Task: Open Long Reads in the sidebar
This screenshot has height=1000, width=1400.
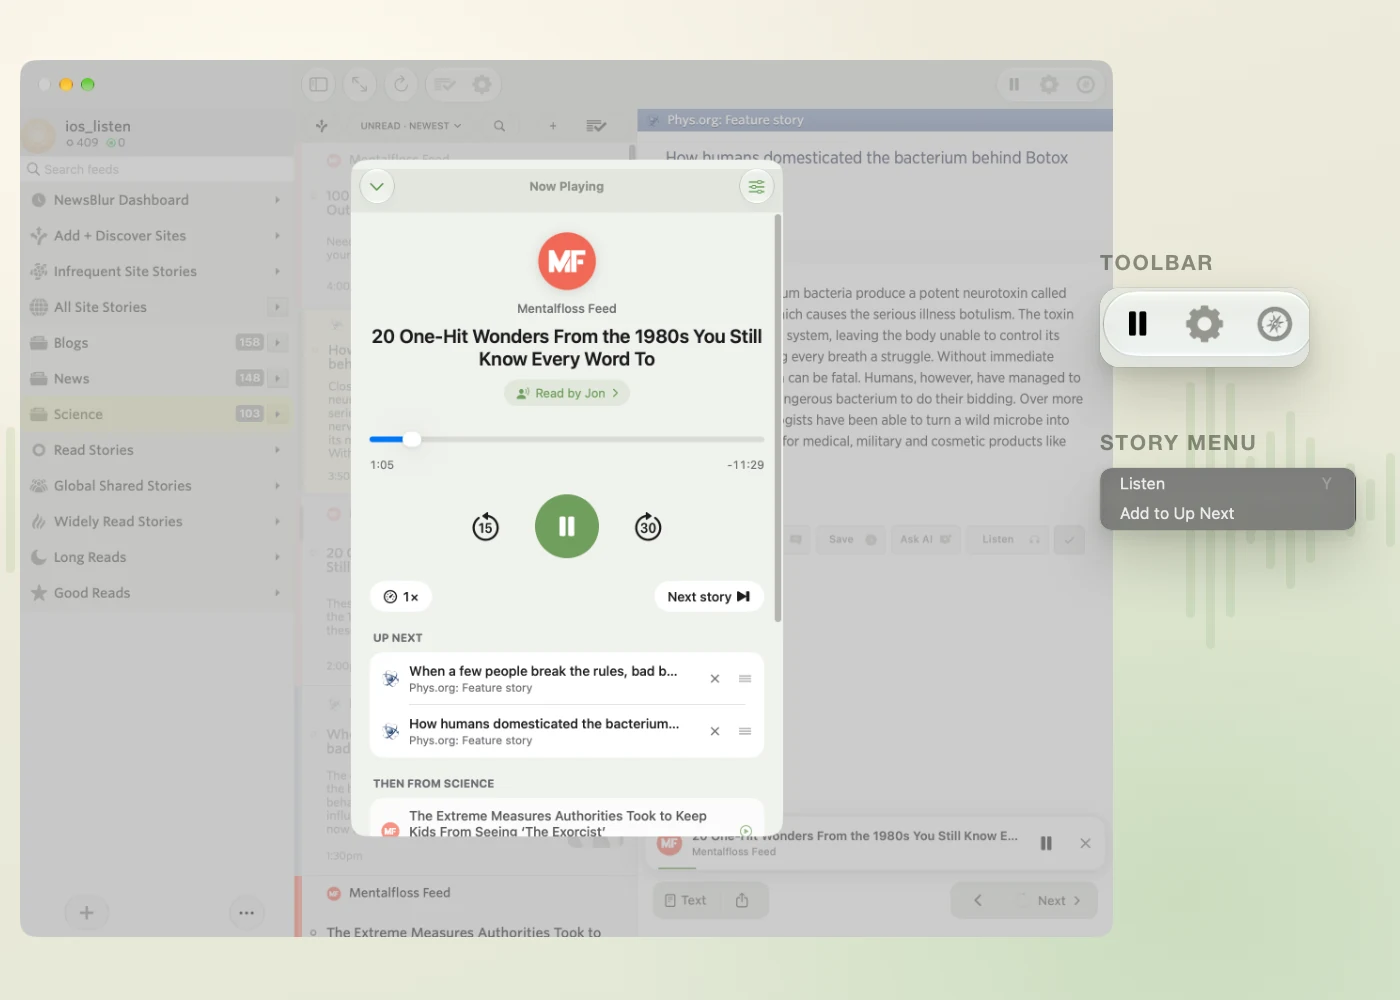Action: pos(156,557)
